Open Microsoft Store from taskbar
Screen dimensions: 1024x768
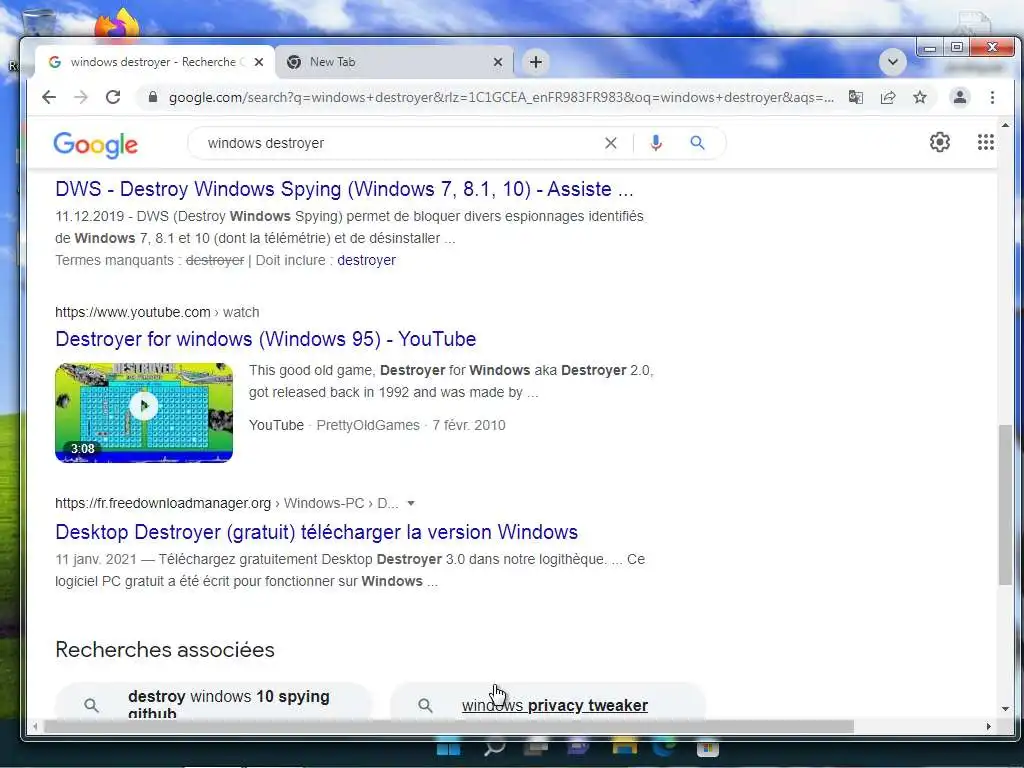[707, 748]
